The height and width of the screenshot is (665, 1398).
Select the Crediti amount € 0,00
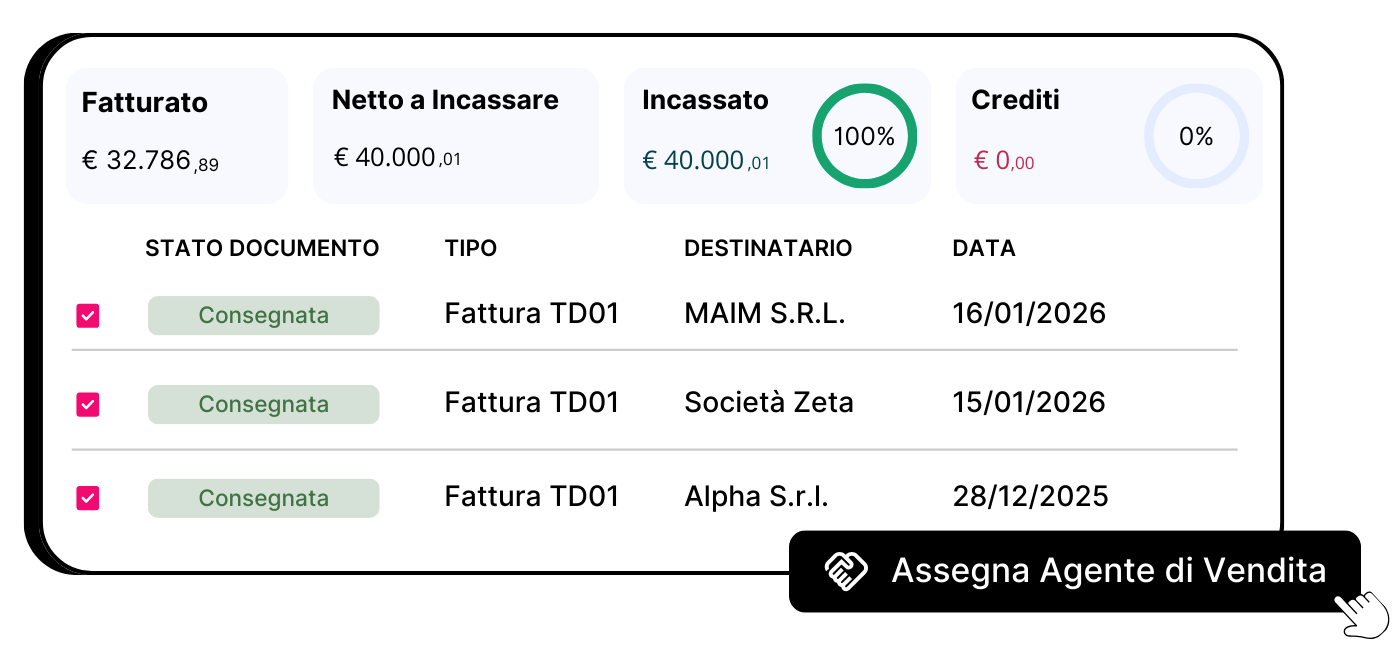tap(1003, 160)
